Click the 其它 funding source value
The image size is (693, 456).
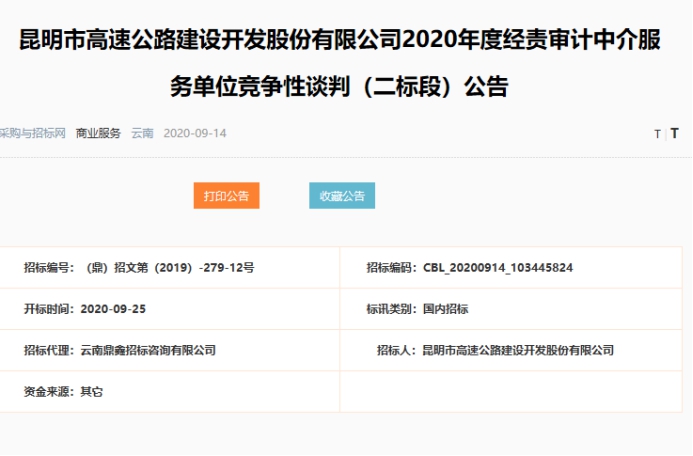91,392
